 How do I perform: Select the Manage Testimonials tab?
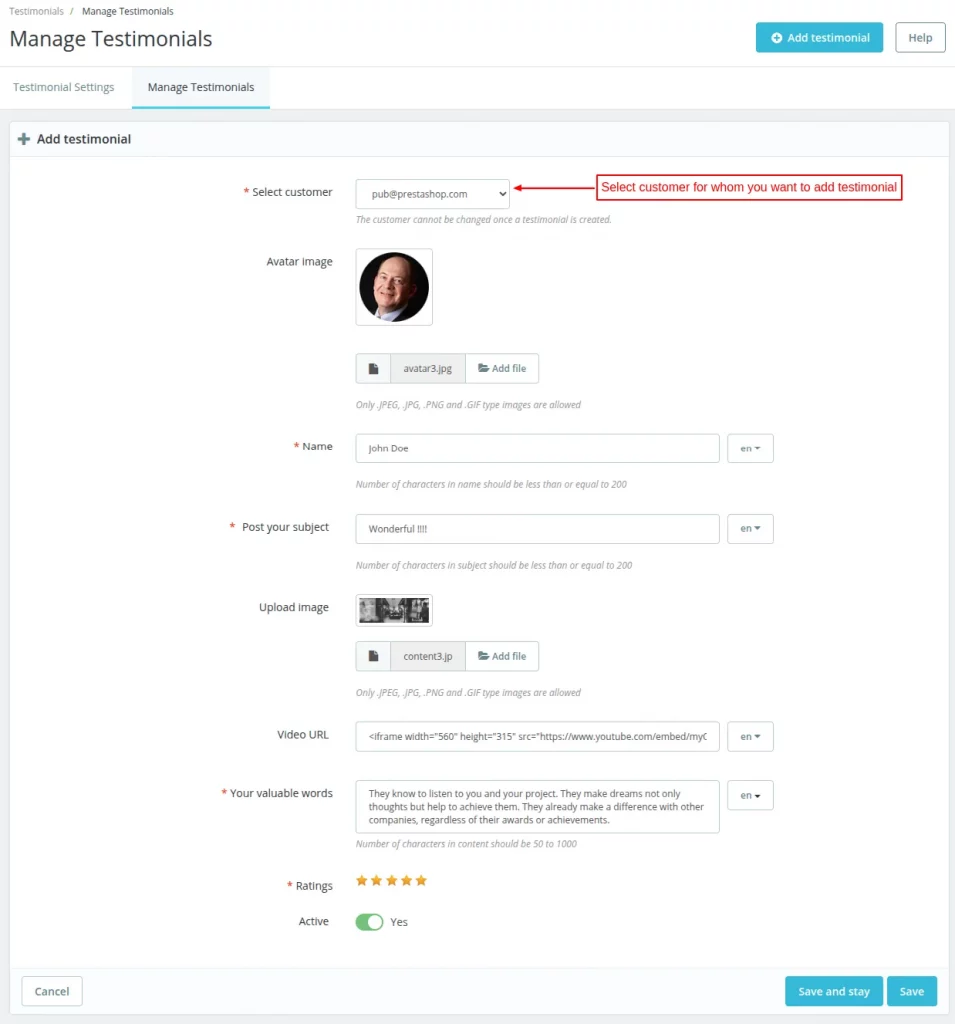click(x=201, y=87)
